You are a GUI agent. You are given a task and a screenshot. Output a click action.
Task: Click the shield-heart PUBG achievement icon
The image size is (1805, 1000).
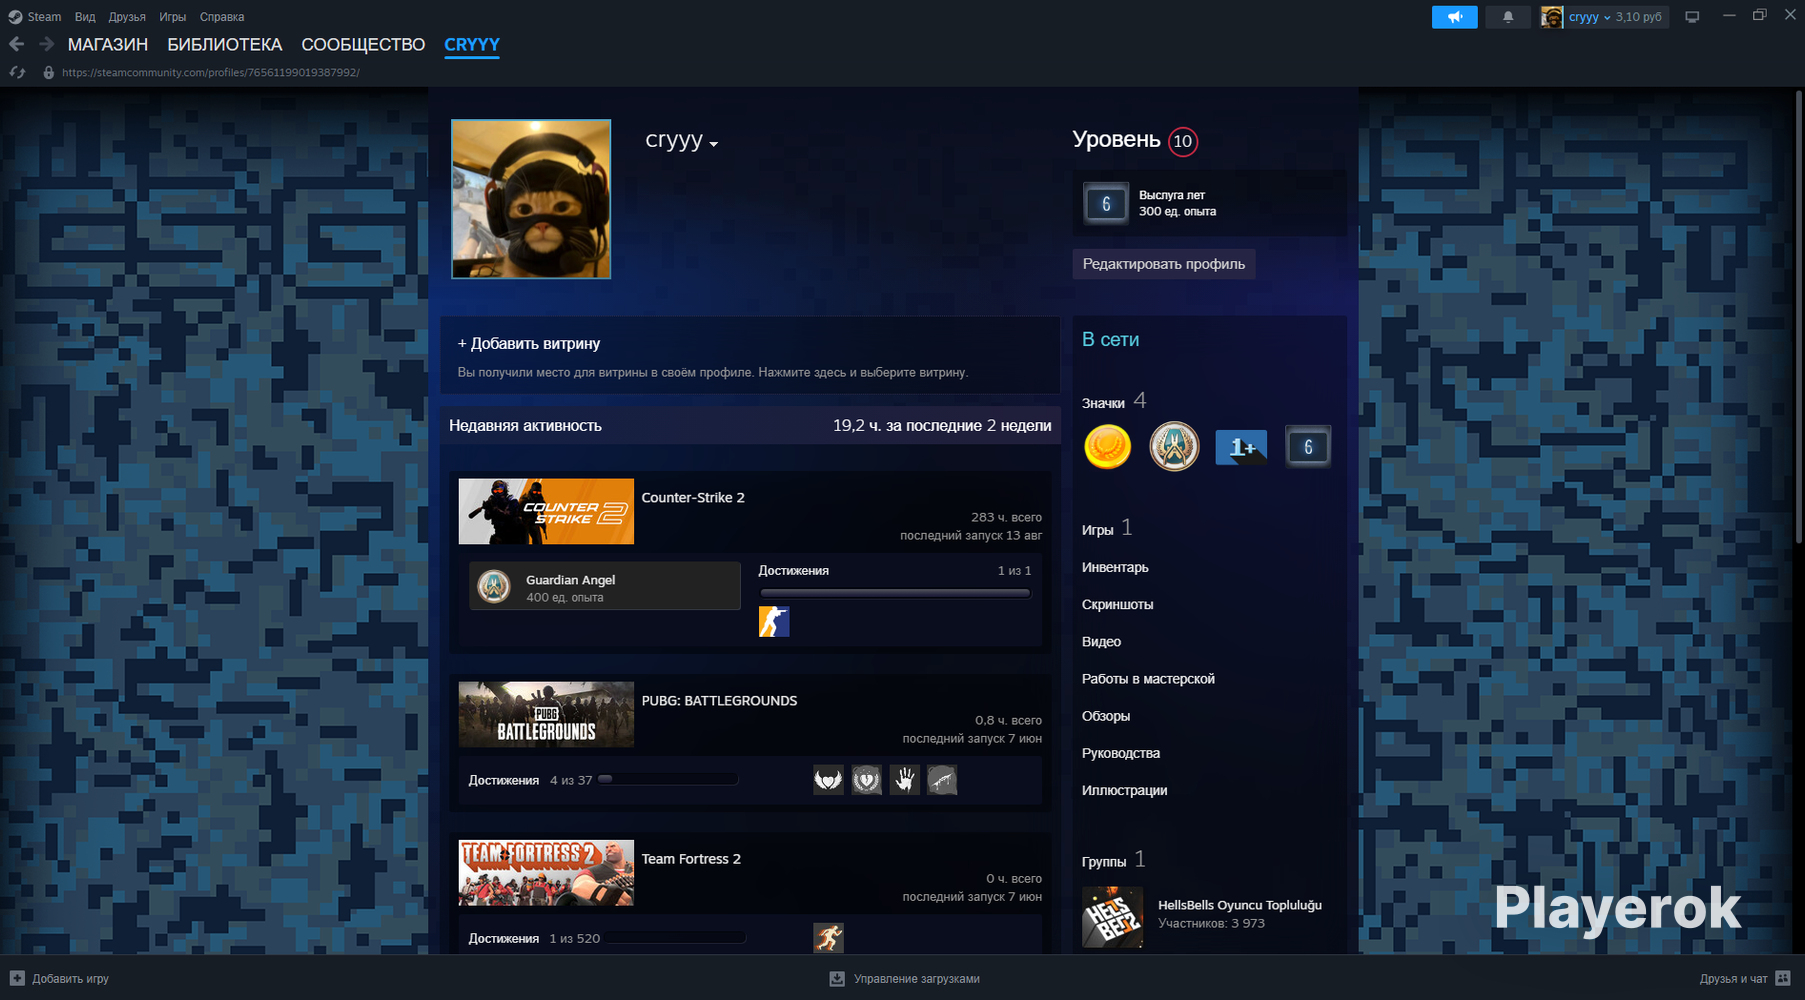(x=866, y=780)
